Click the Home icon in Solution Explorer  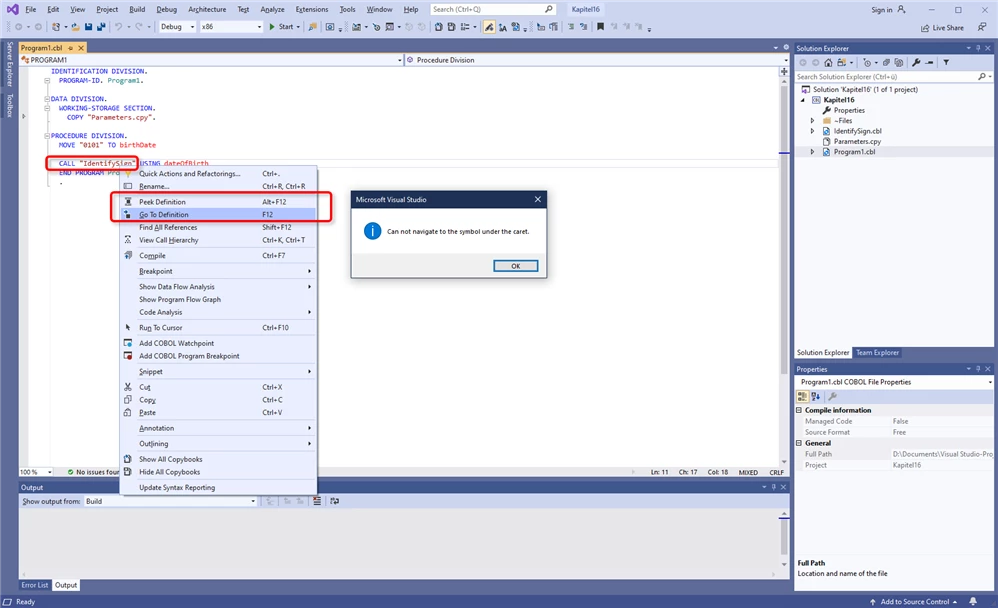coord(828,62)
